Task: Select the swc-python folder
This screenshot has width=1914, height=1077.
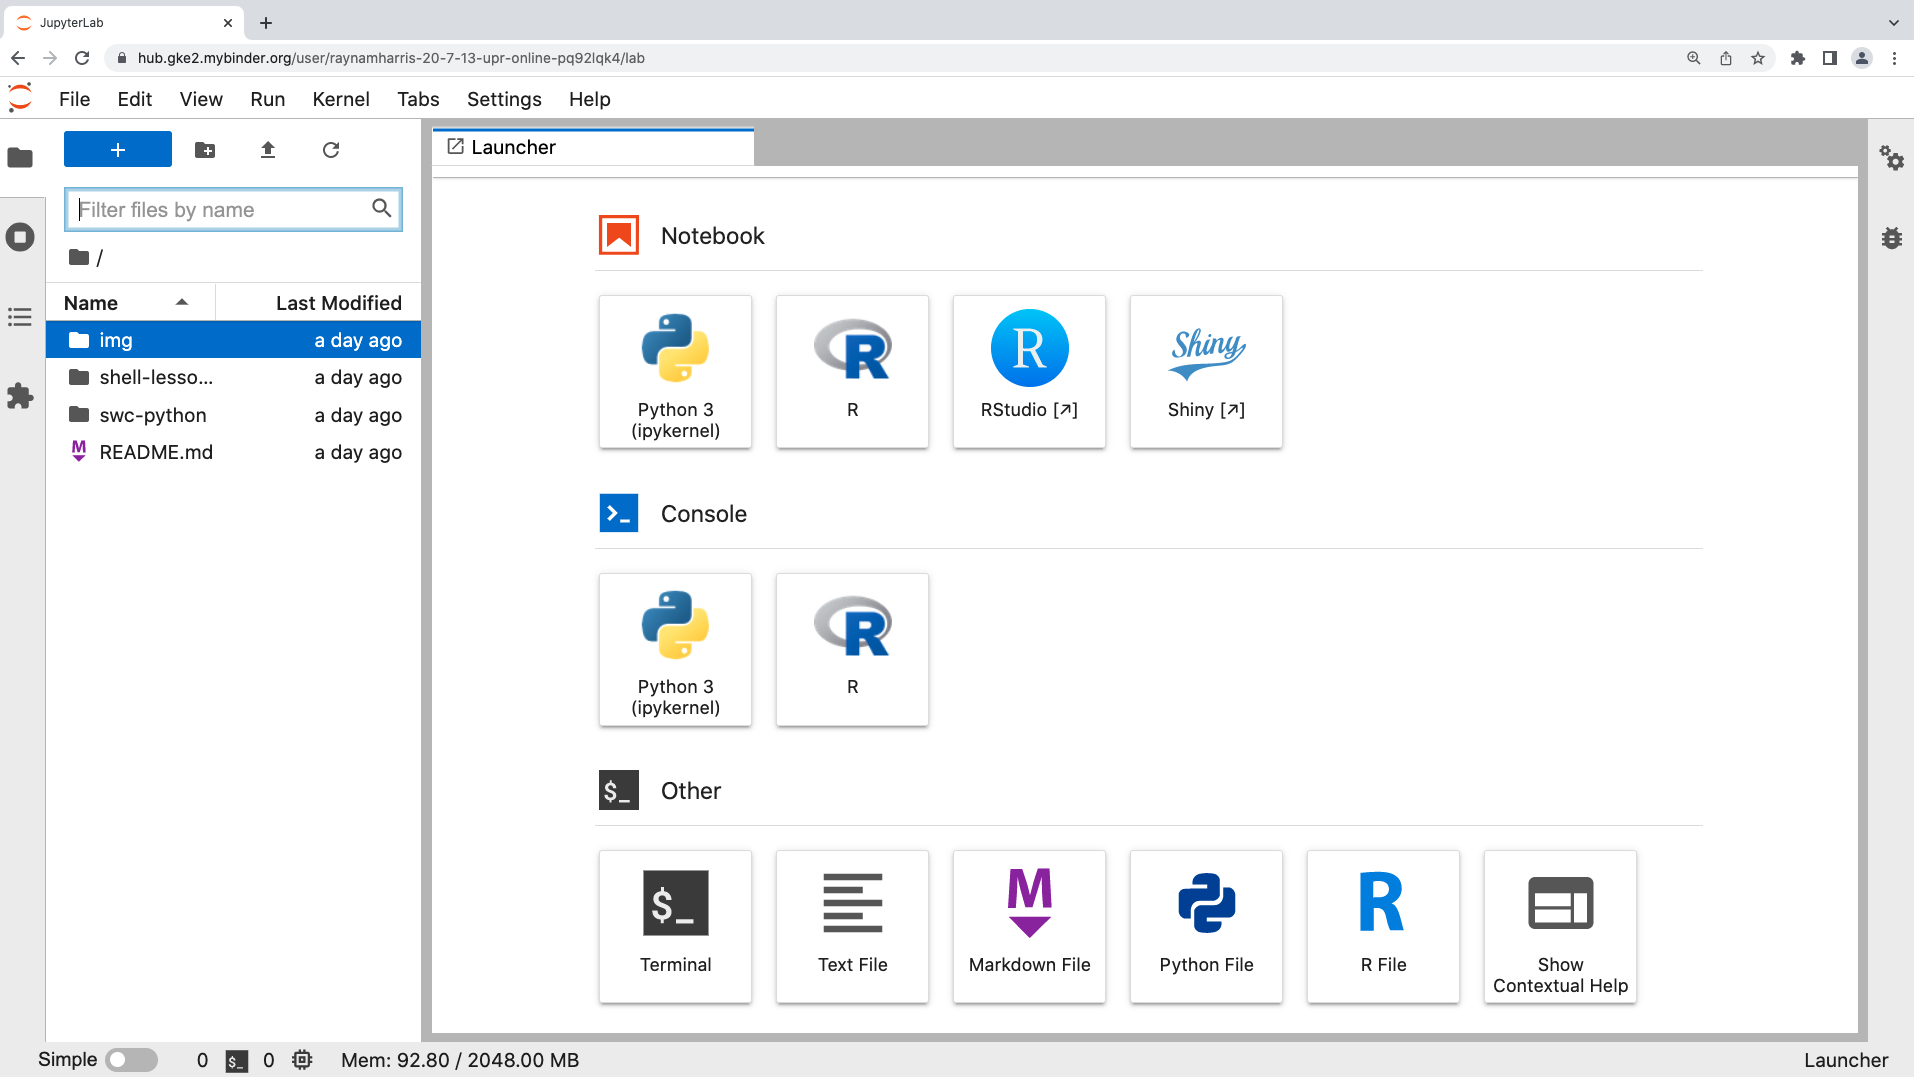Action: pos(233,415)
